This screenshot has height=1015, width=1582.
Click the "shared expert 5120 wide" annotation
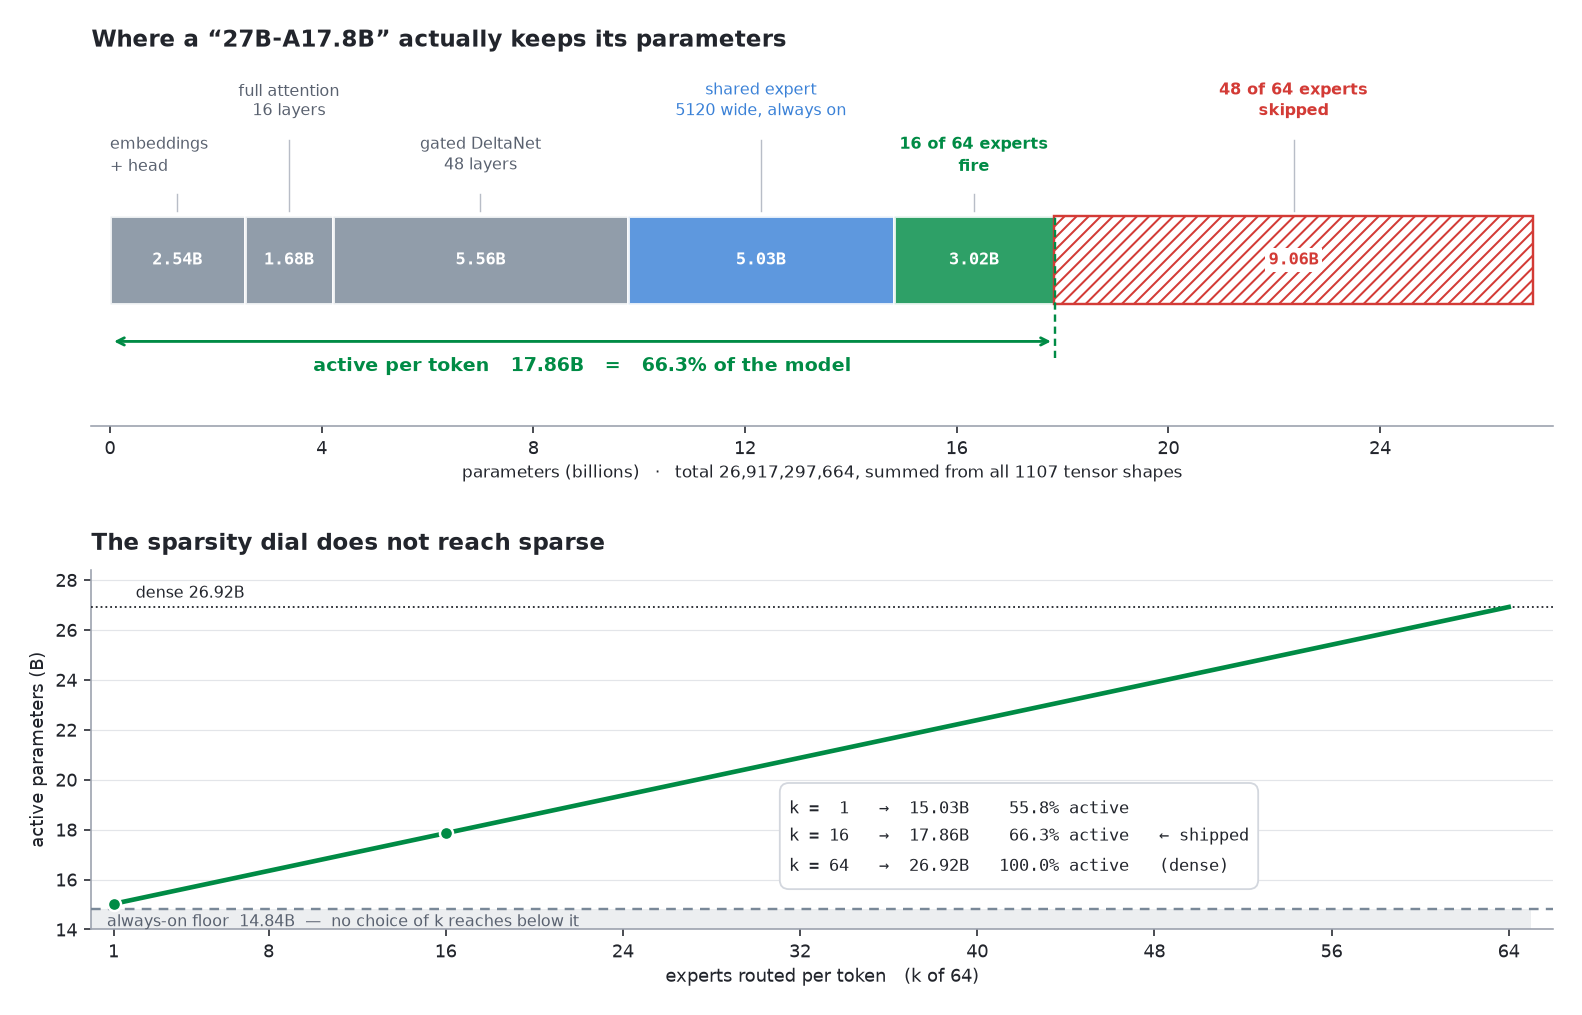point(760,99)
